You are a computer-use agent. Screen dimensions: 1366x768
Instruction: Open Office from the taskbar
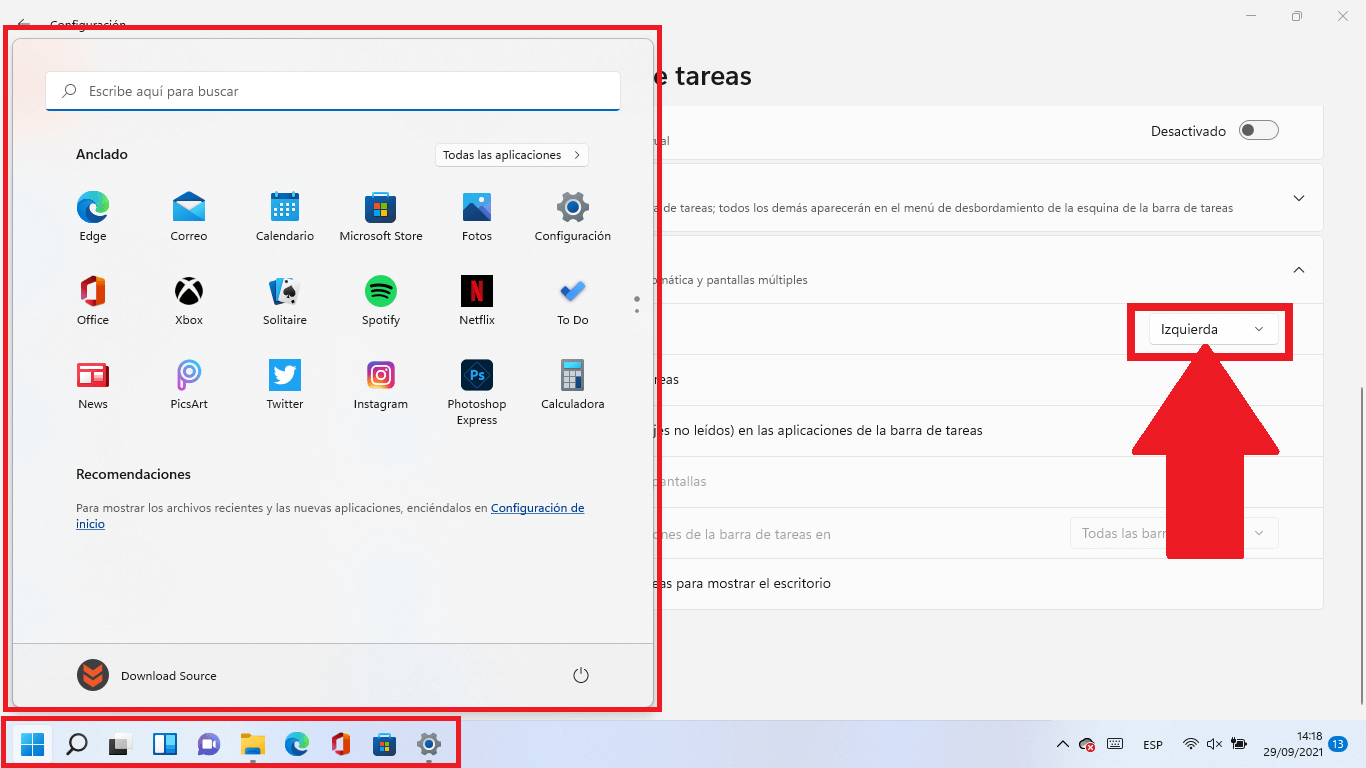pos(341,744)
